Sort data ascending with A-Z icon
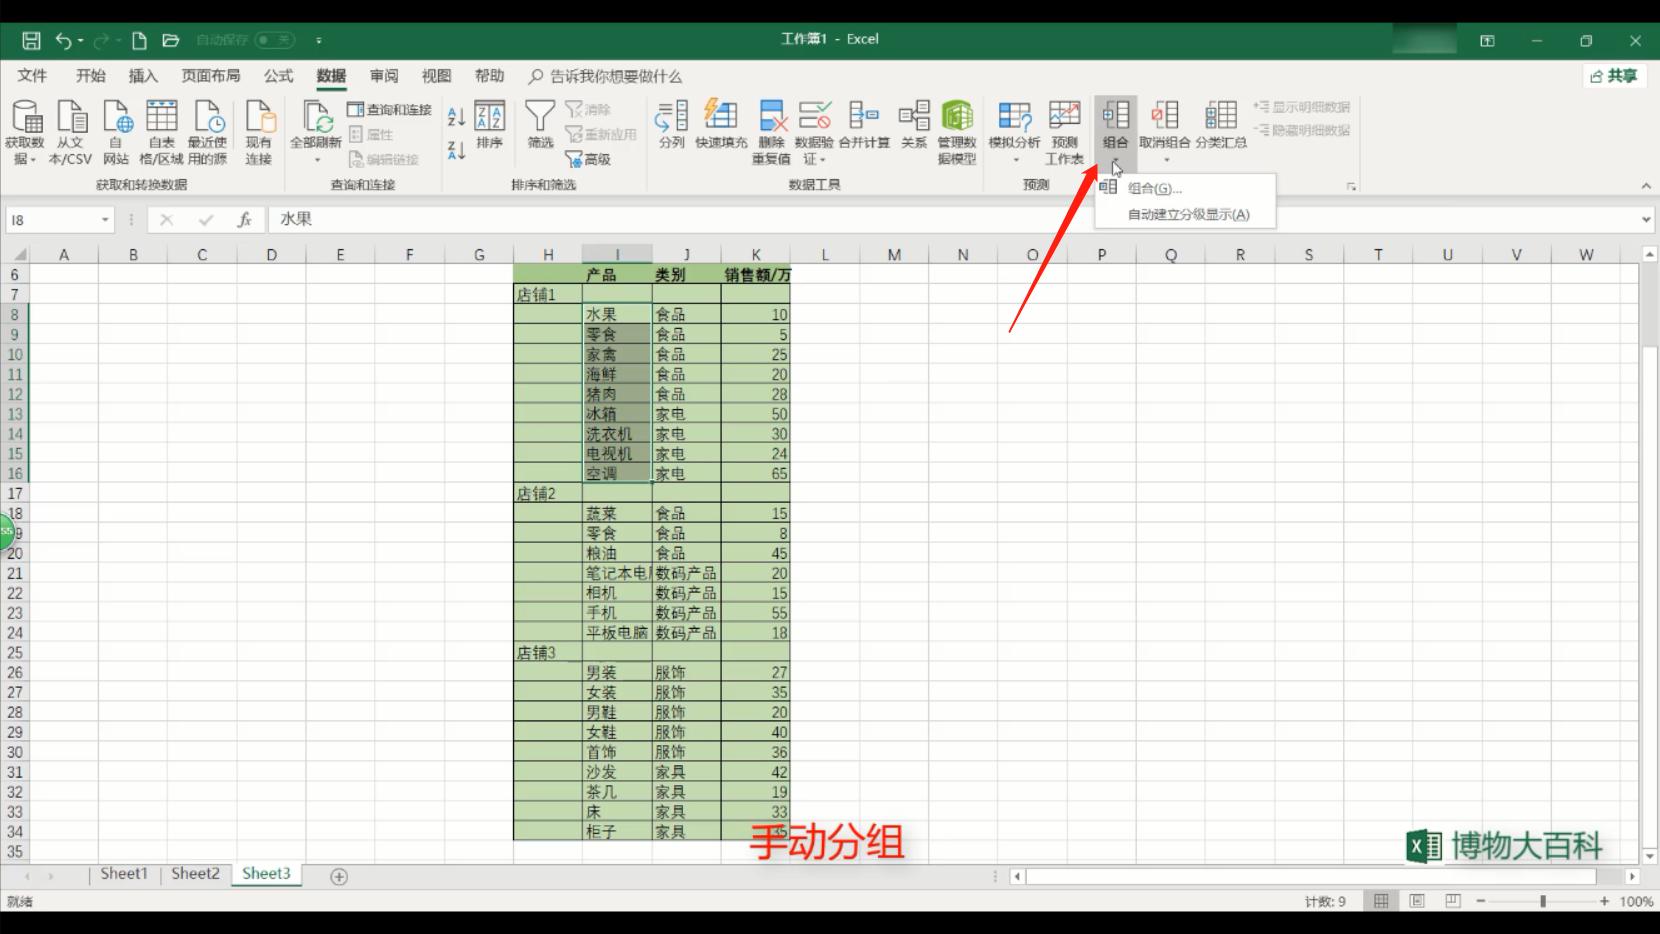 (x=455, y=117)
